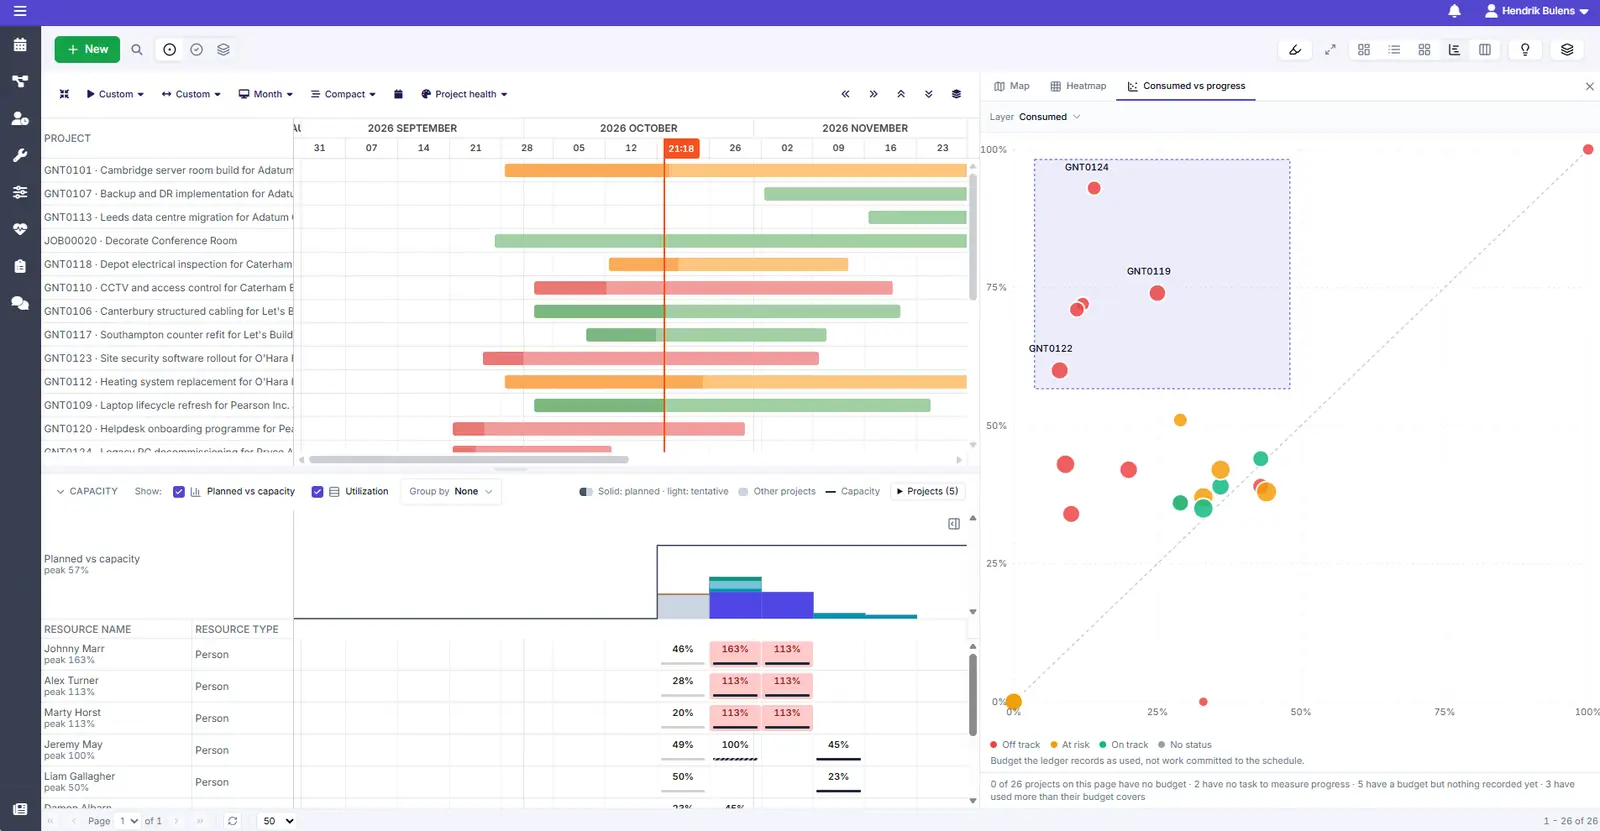The image size is (1600, 831).
Task: Select the columns board view icon
Action: click(1485, 49)
